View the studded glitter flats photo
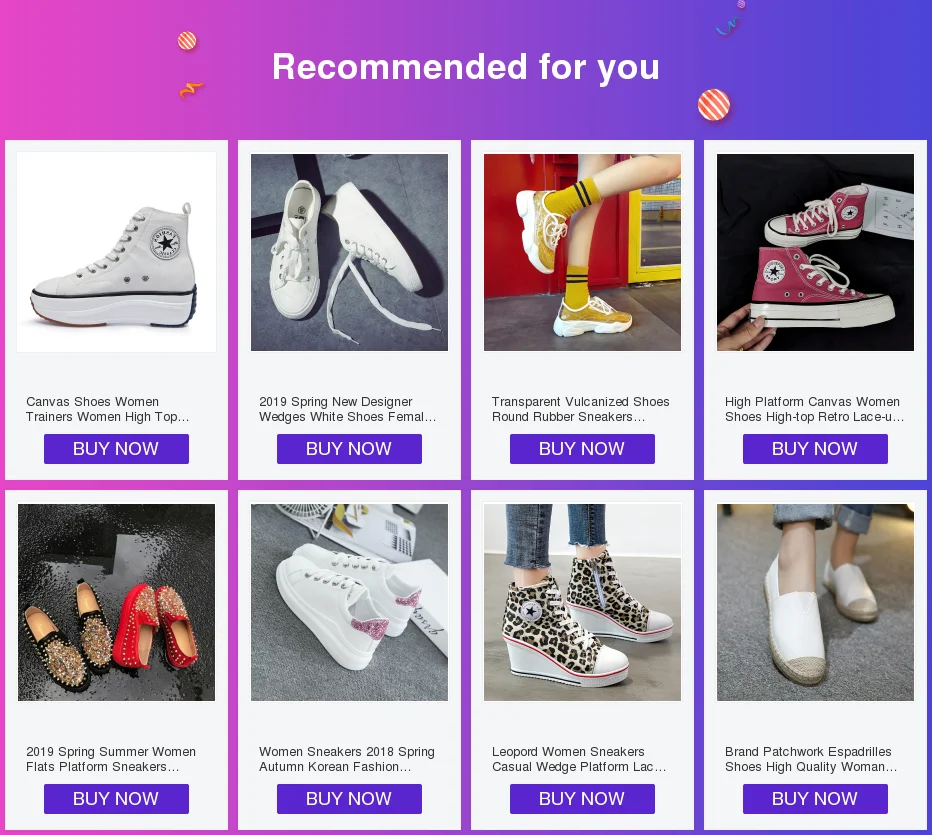The image size is (932, 835). click(x=116, y=602)
